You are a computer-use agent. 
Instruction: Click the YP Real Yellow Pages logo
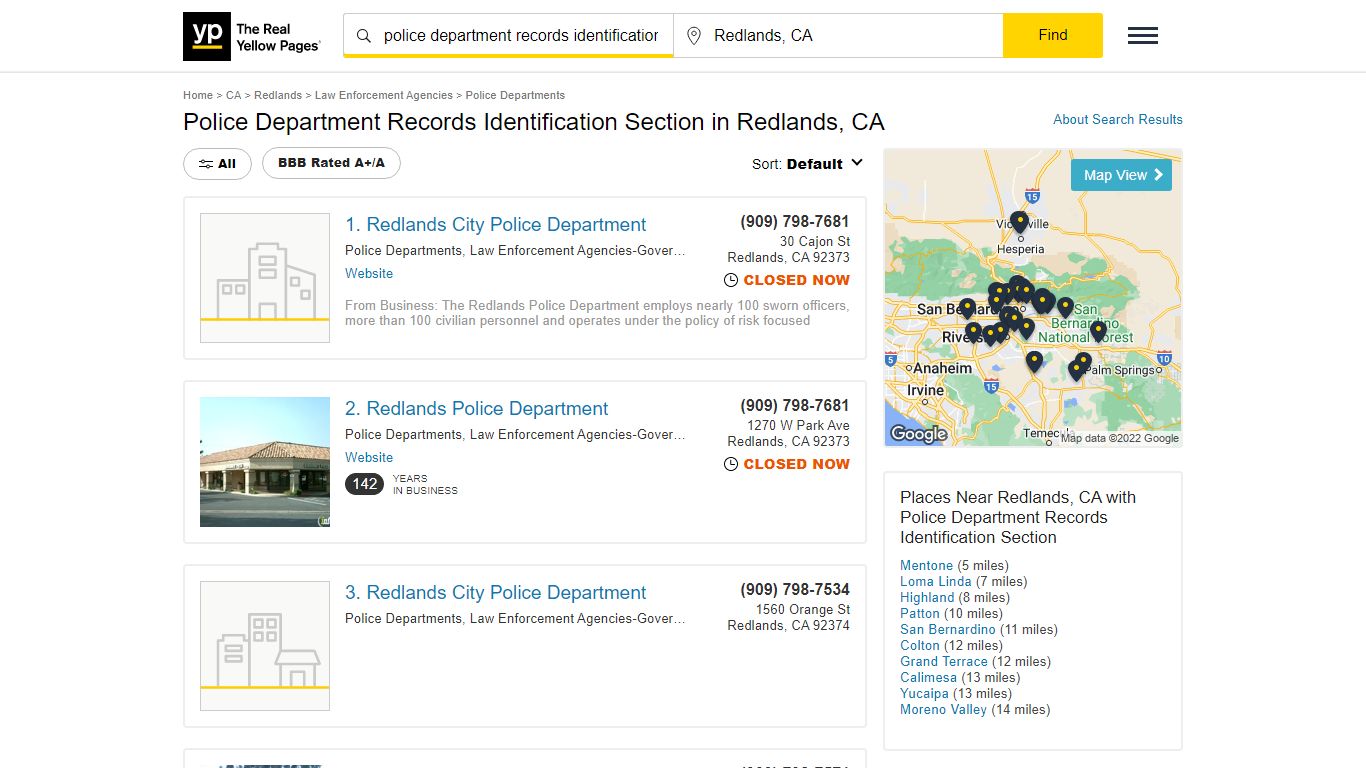(252, 37)
